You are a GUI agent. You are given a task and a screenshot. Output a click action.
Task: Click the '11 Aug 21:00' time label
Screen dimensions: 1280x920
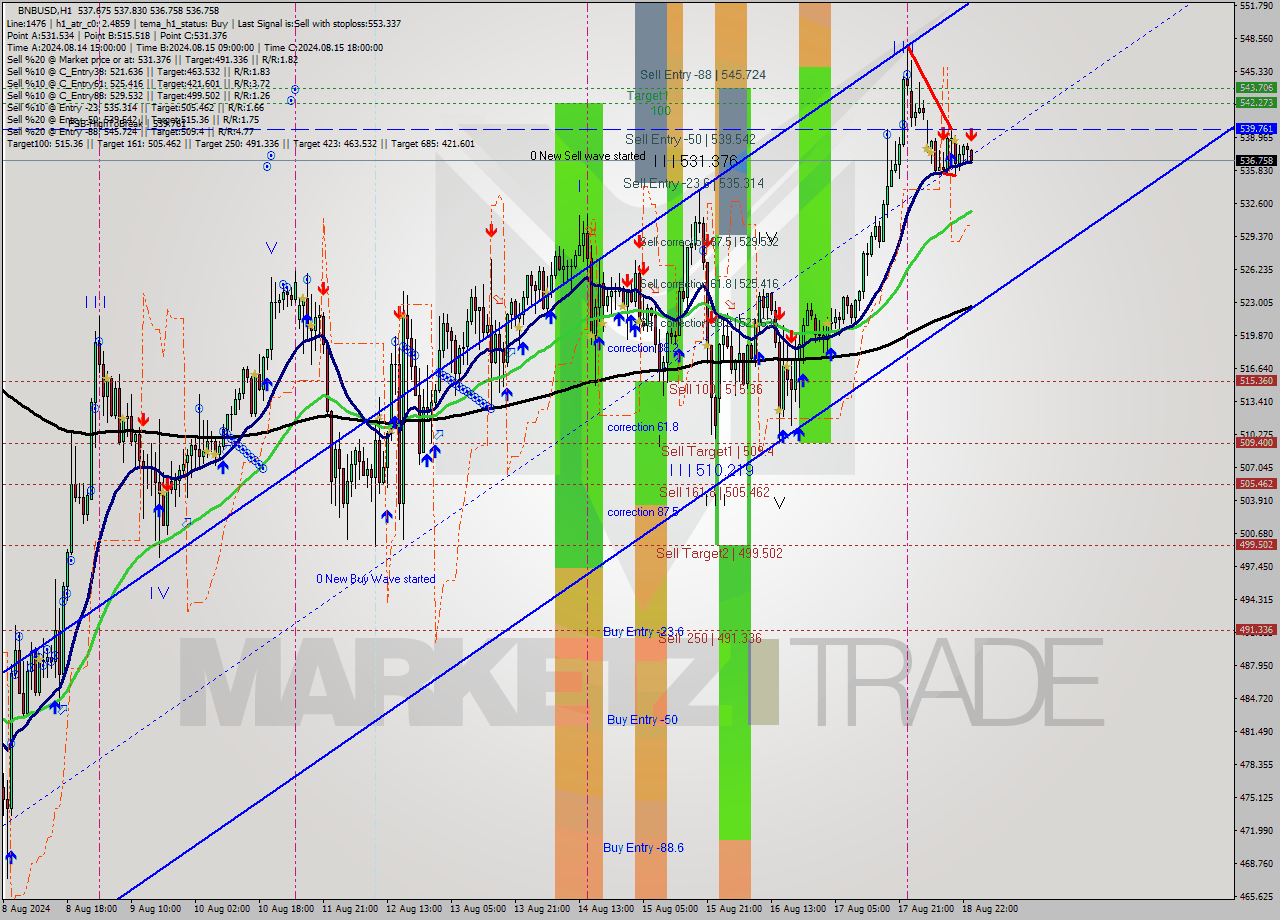click(x=350, y=909)
